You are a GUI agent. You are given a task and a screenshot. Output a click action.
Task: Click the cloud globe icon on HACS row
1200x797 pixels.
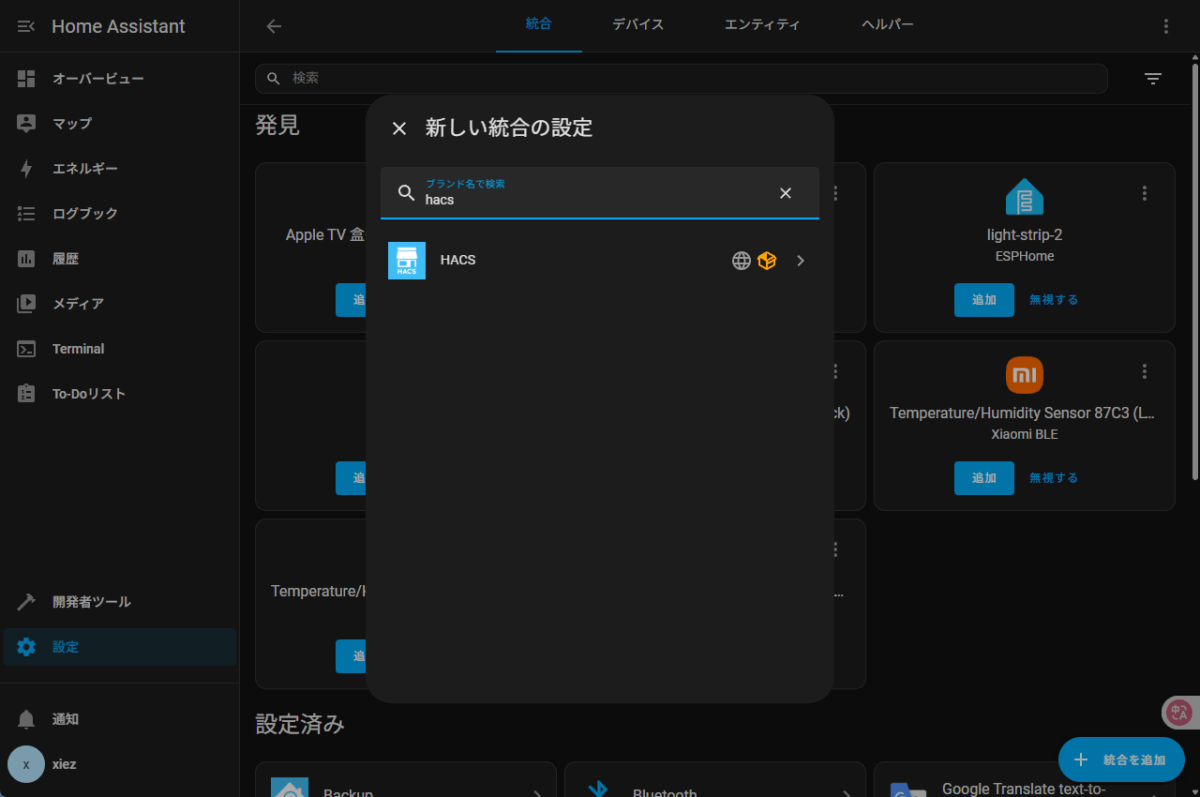[x=741, y=261]
